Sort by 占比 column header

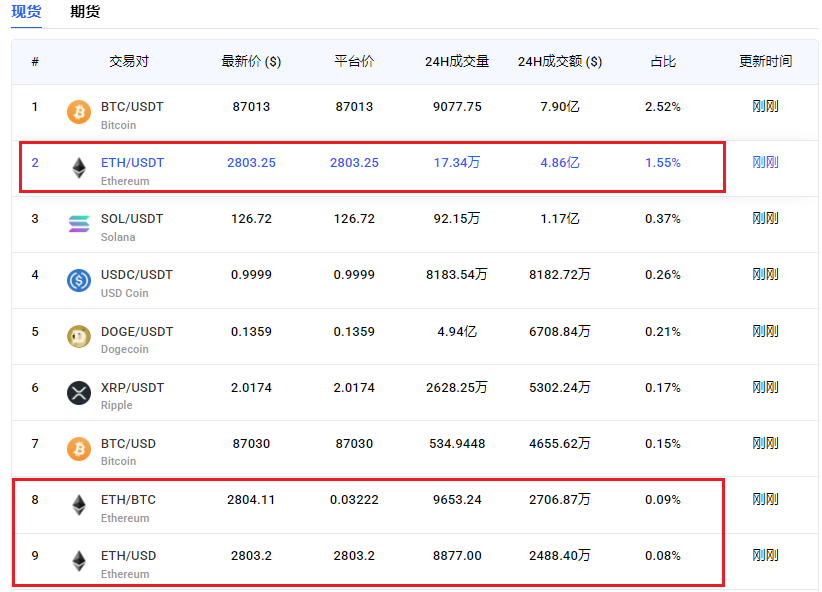[x=663, y=61]
